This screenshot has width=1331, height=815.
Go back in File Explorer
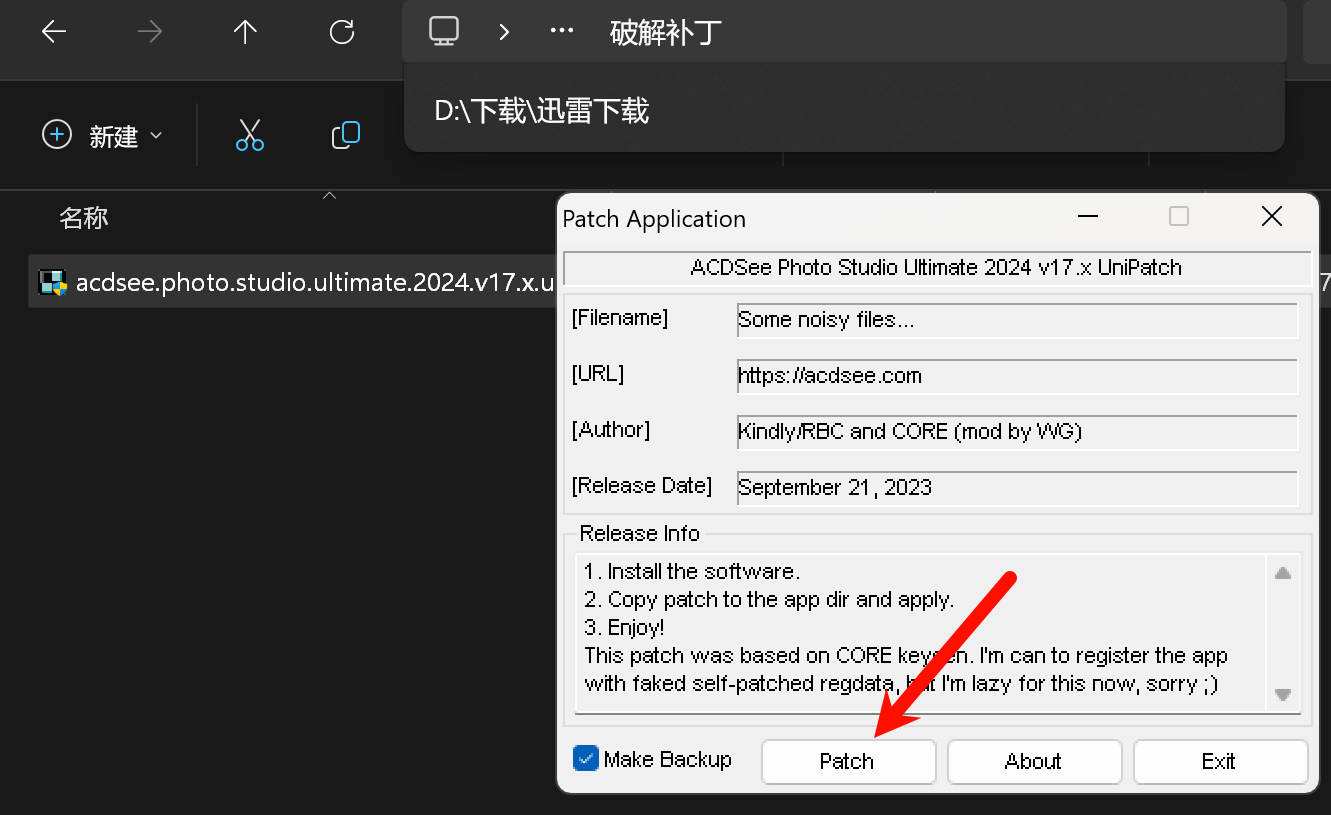click(54, 32)
